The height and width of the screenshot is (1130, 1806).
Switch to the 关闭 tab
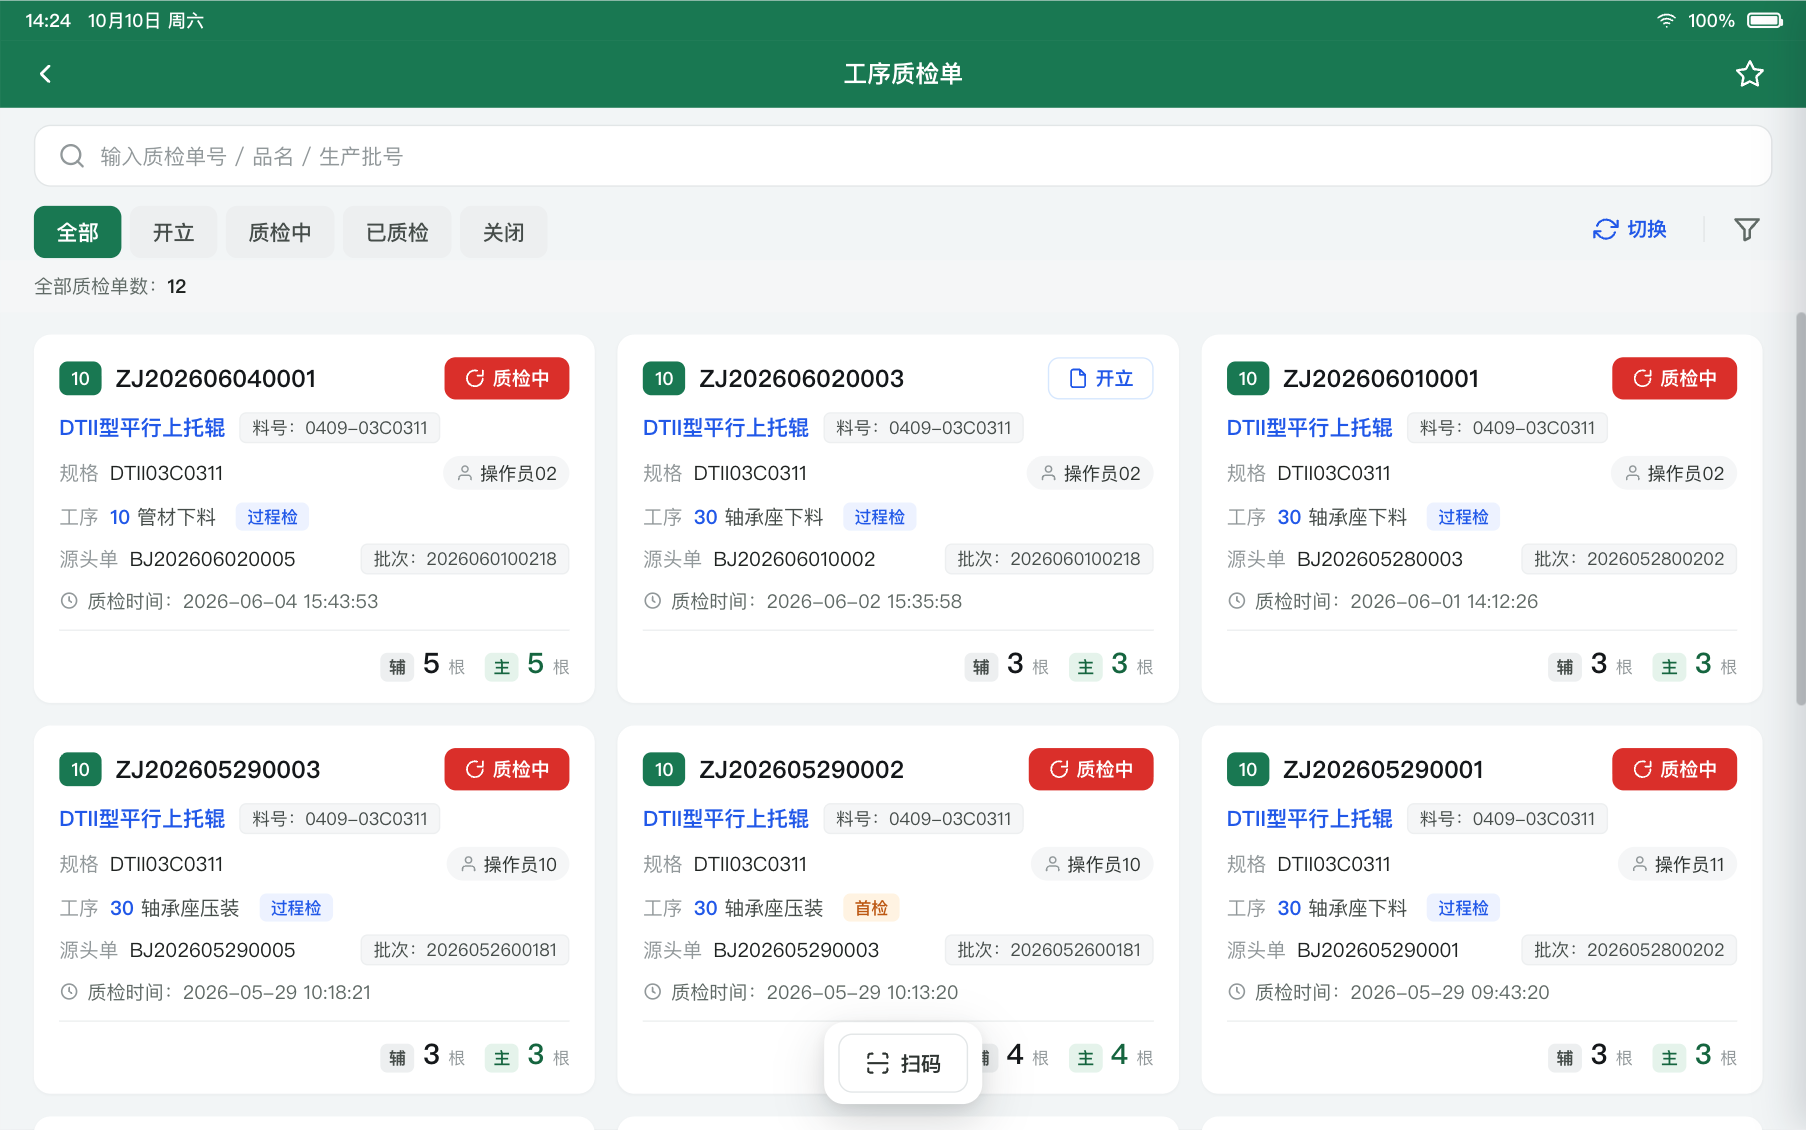(x=503, y=232)
